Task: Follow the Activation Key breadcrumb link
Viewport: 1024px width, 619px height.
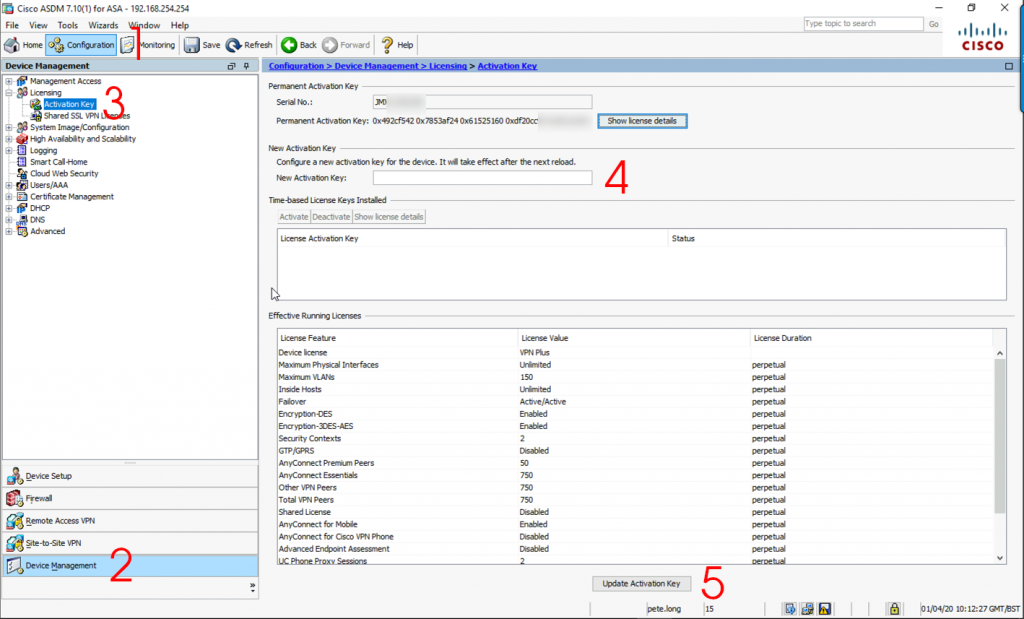Action: point(507,66)
